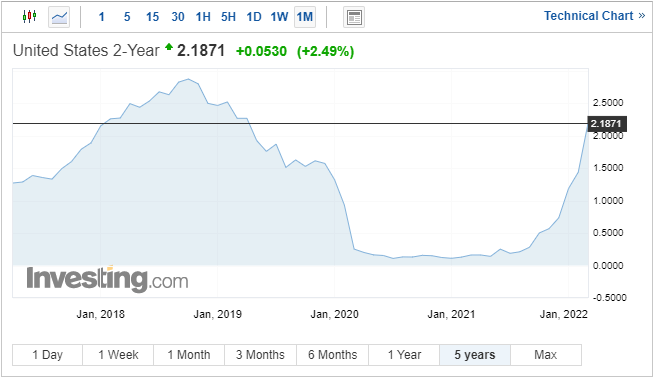Screen dimensions: 654x379
Task: Click the Jan, 2018 axis label
Action: coord(101,314)
